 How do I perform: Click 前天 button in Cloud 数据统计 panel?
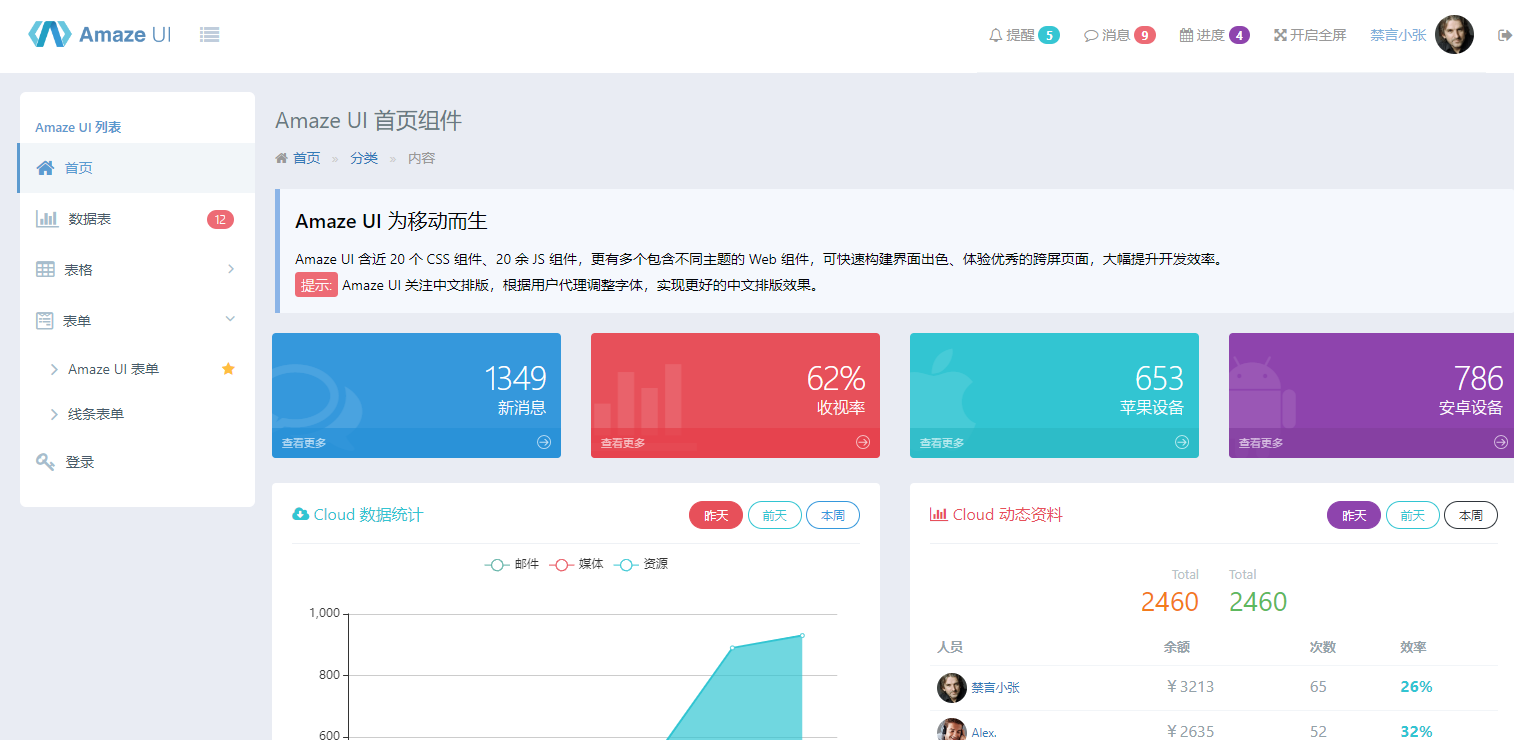pyautogui.click(x=774, y=515)
